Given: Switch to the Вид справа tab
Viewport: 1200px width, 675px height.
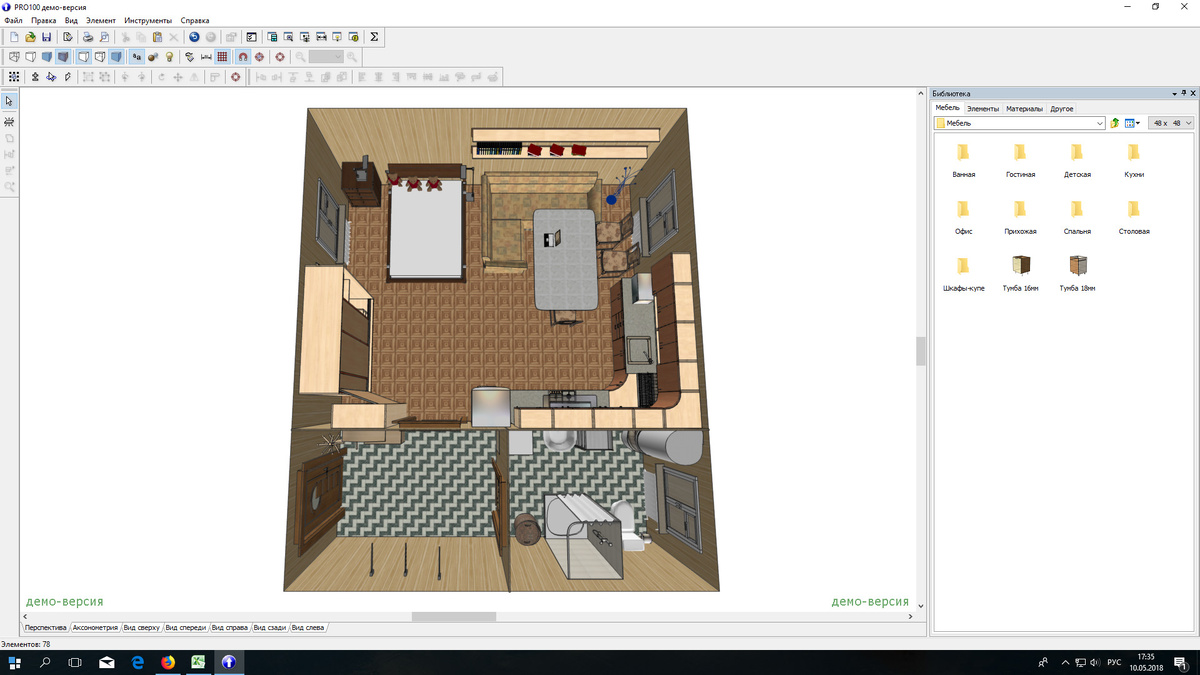Looking at the screenshot, I should 230,628.
